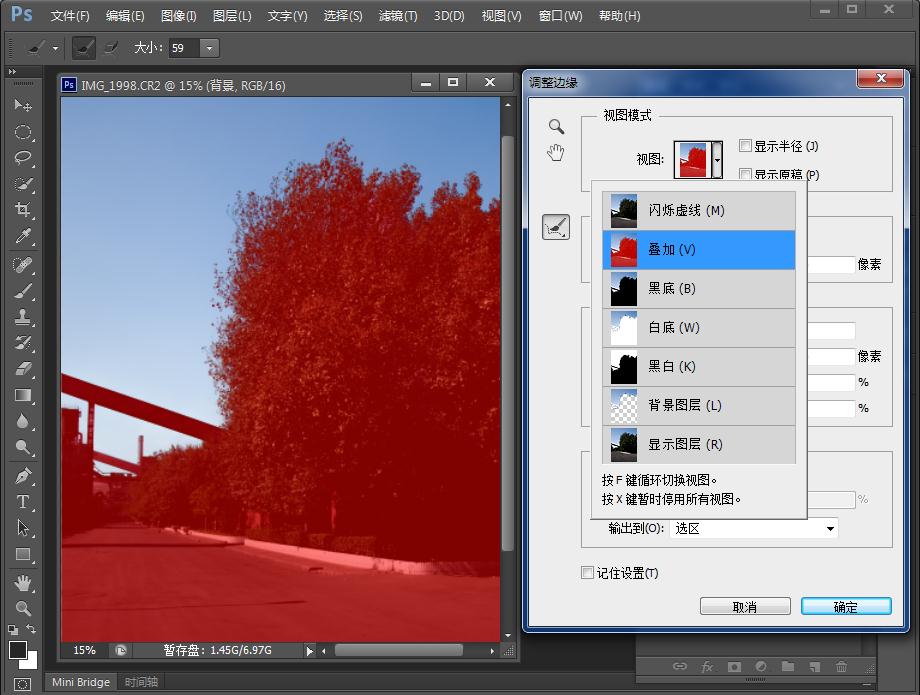Image resolution: width=920 pixels, height=695 pixels.
Task: Select the Eyedropper tool
Action: point(23,236)
